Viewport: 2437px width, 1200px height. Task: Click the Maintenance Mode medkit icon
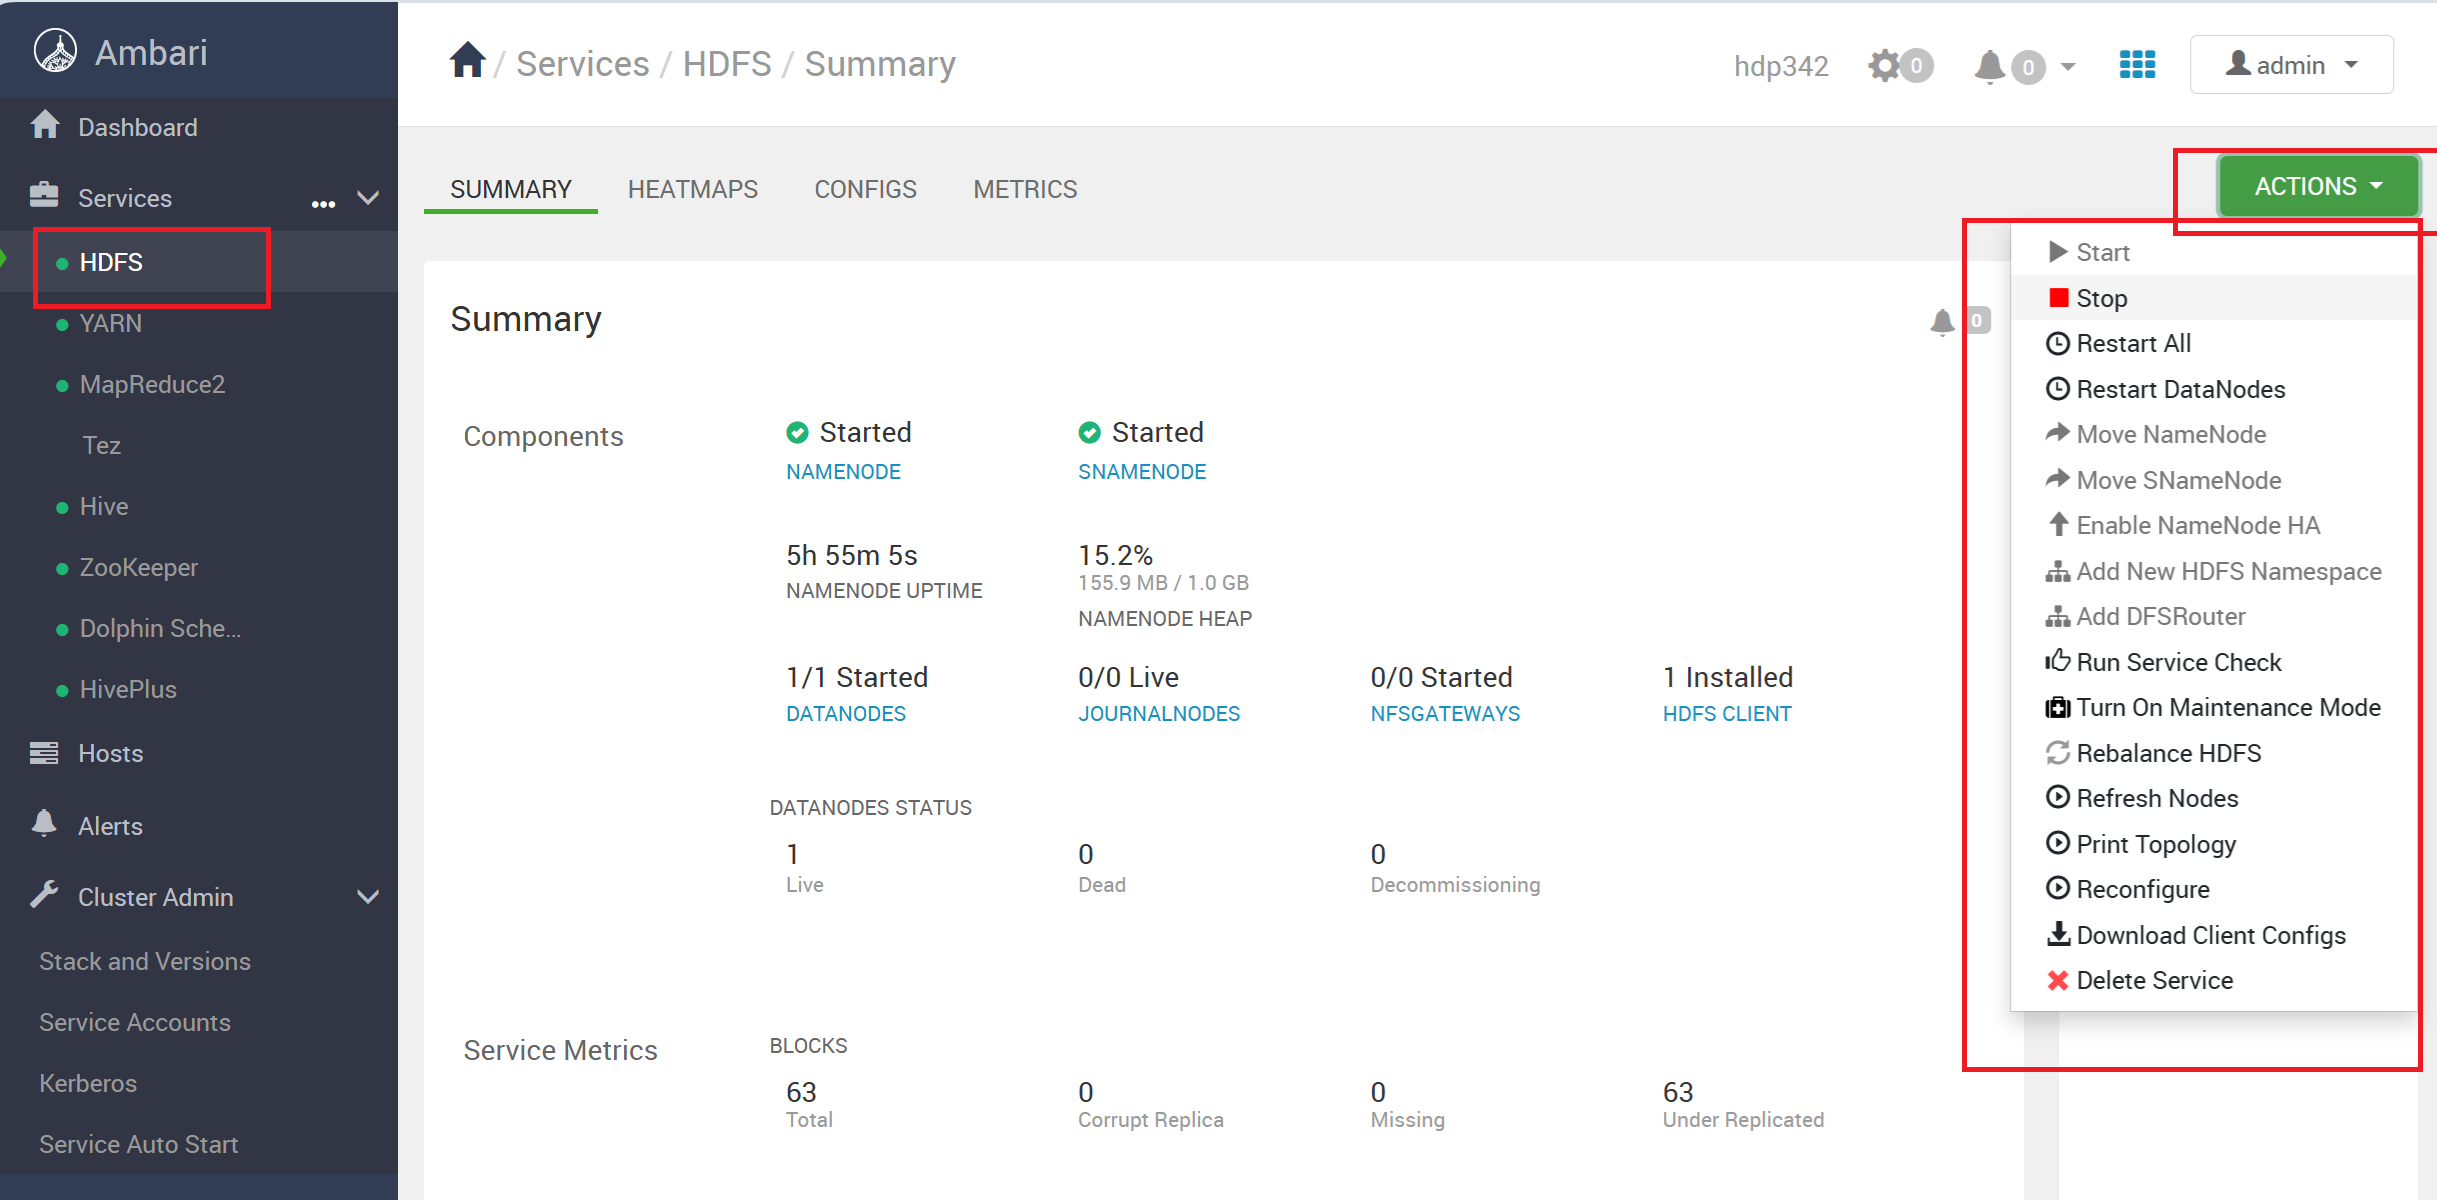(2058, 707)
